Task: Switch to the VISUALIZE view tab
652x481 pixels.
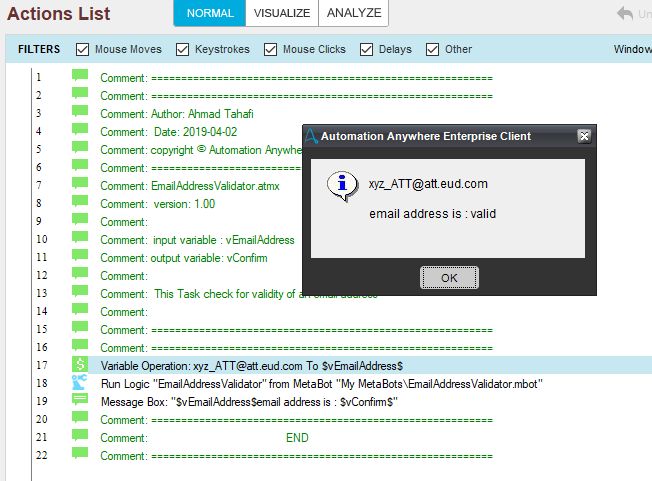Action: tap(282, 13)
